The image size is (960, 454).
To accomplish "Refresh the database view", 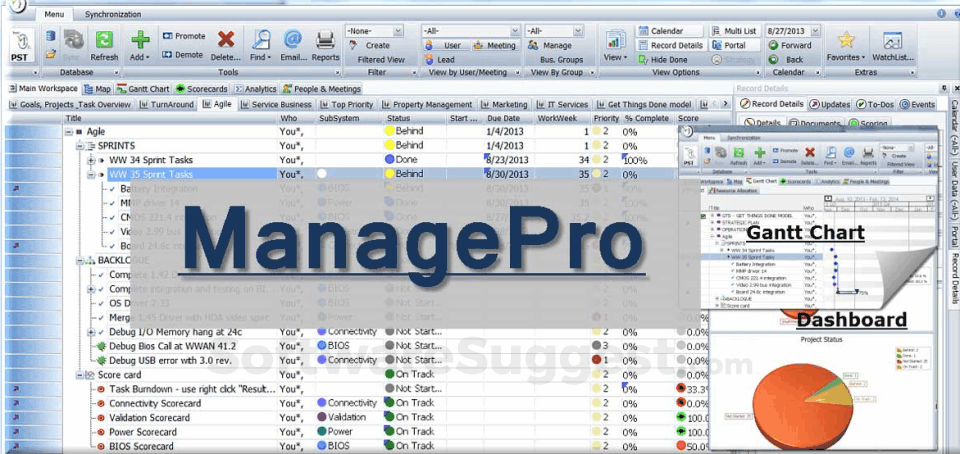I will [104, 46].
